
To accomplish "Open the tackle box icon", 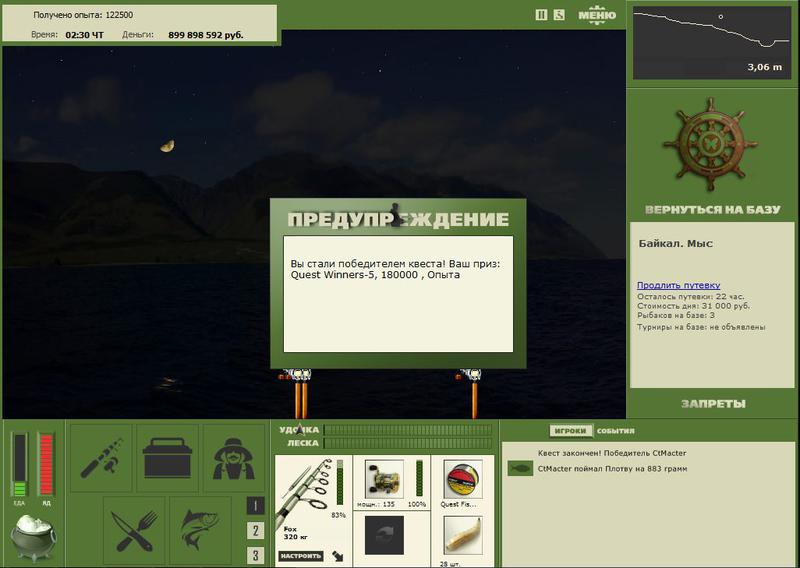I will click(167, 458).
